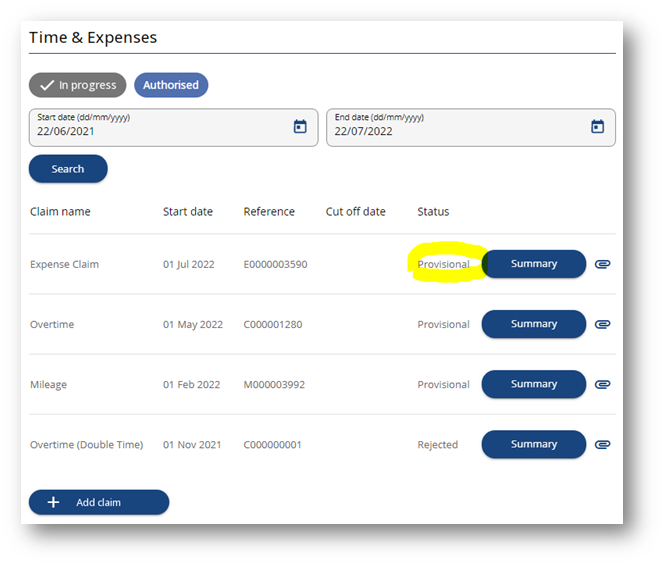Focus the Start date input field

coord(173,128)
